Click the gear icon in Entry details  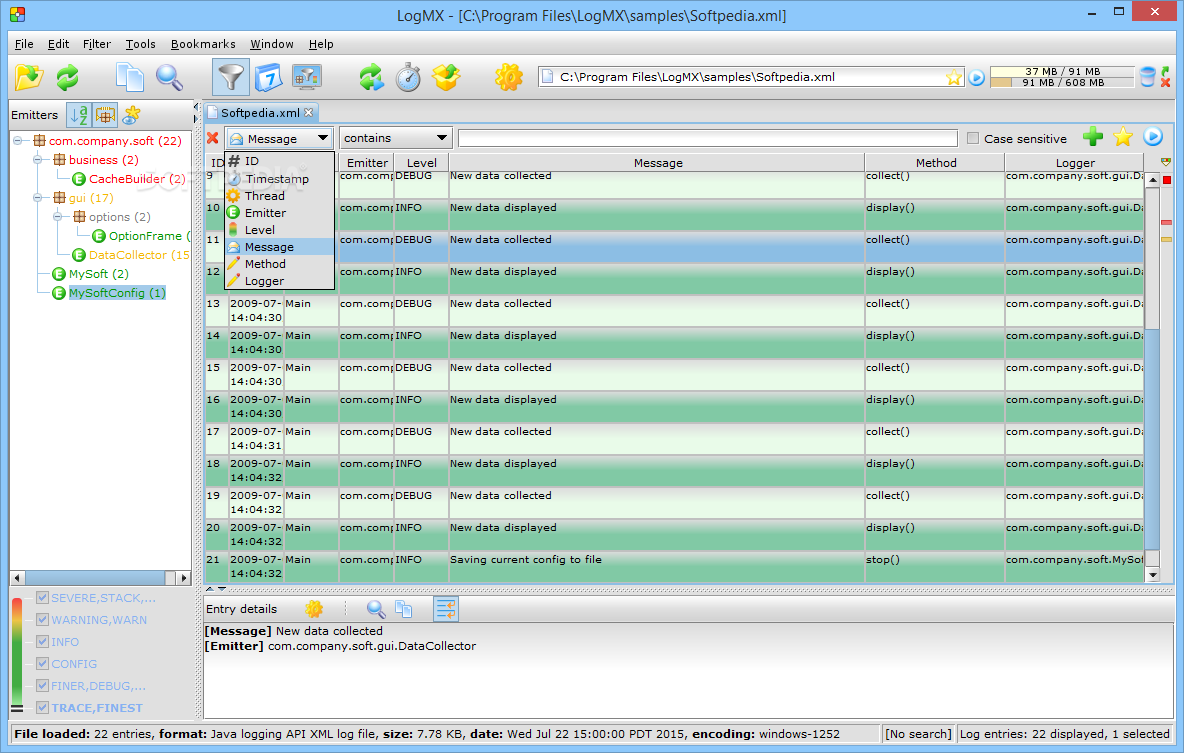tap(314, 609)
